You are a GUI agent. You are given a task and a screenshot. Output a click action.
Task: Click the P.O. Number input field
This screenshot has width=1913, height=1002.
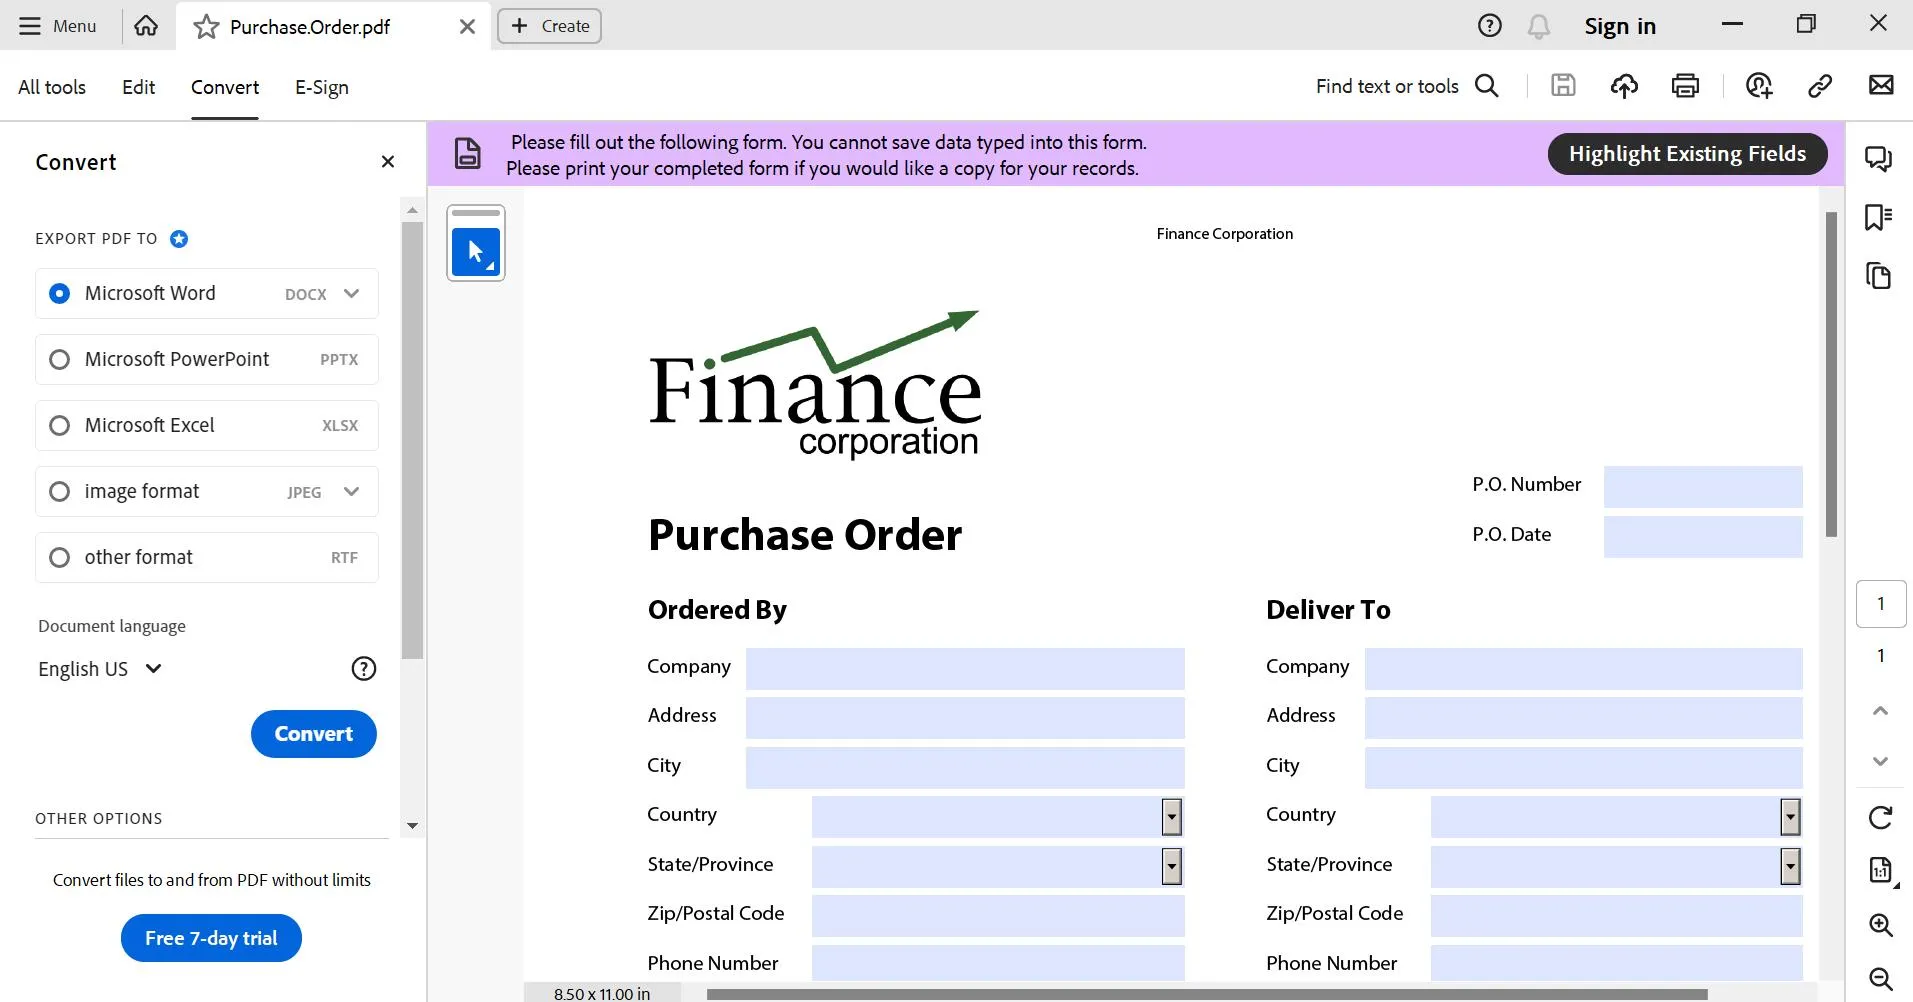(x=1703, y=487)
